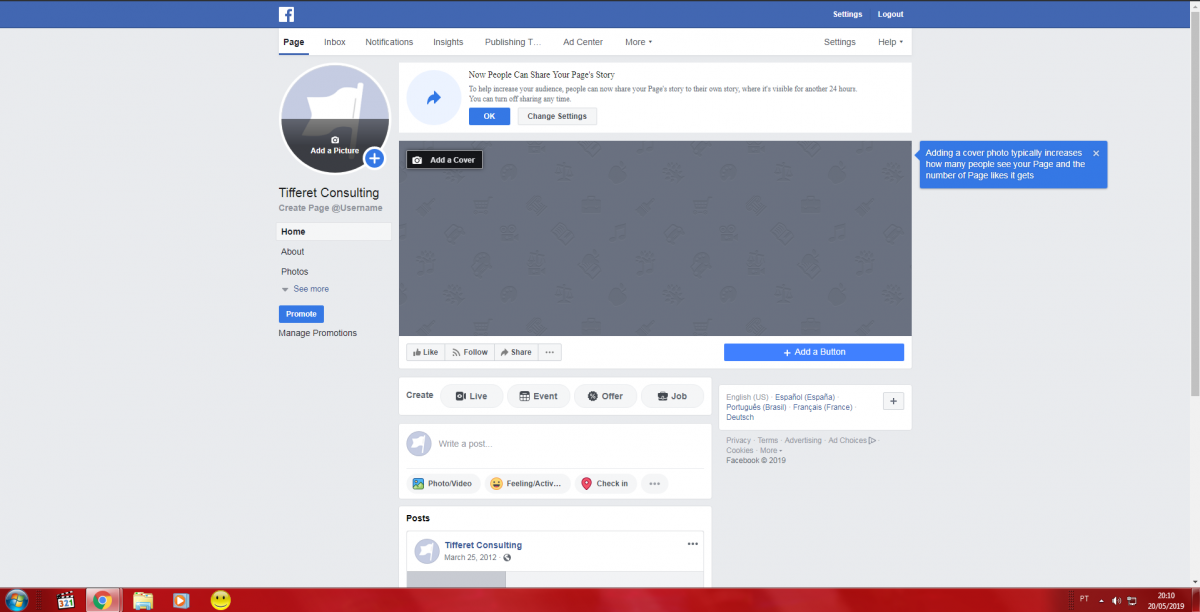This screenshot has width=1200, height=612.
Task: Click the more post options ellipsis button
Action: 654,484
